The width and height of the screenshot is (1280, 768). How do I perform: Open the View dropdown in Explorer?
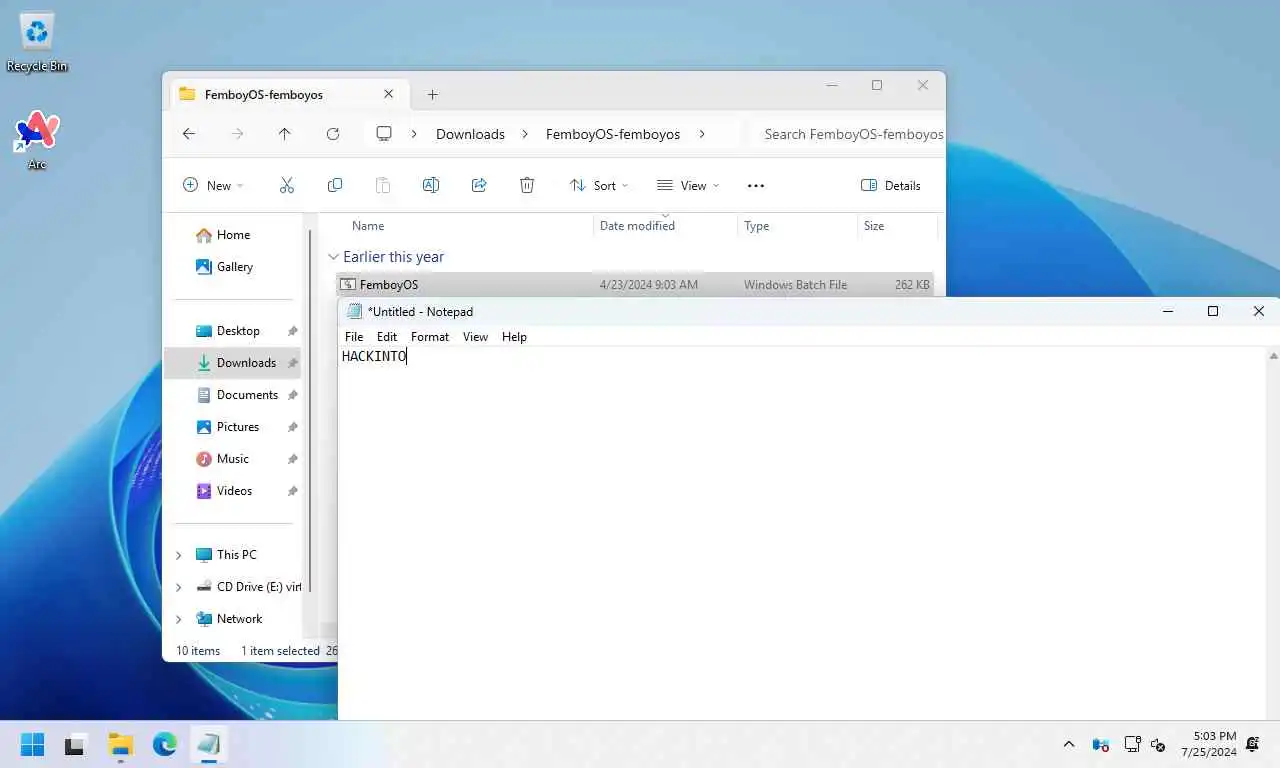click(x=688, y=185)
